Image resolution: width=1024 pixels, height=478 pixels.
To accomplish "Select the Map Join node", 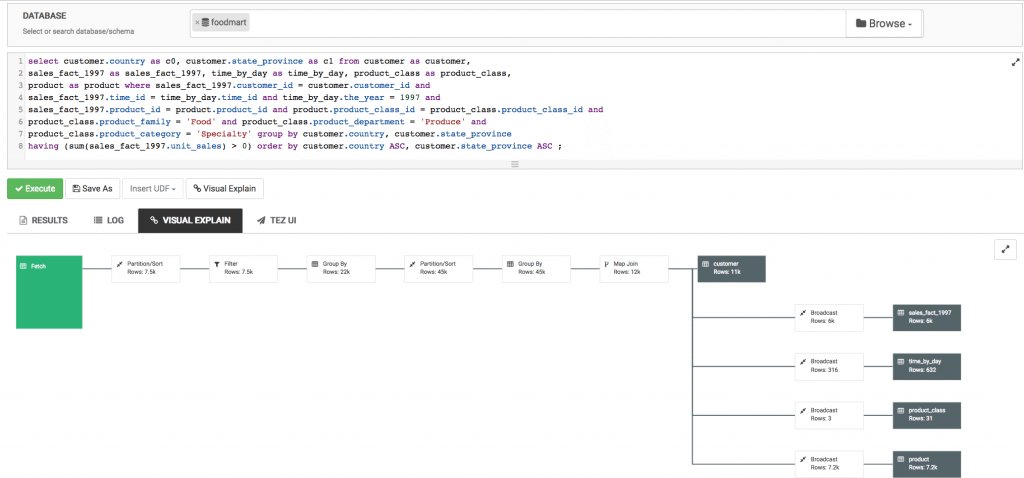I will pos(634,268).
